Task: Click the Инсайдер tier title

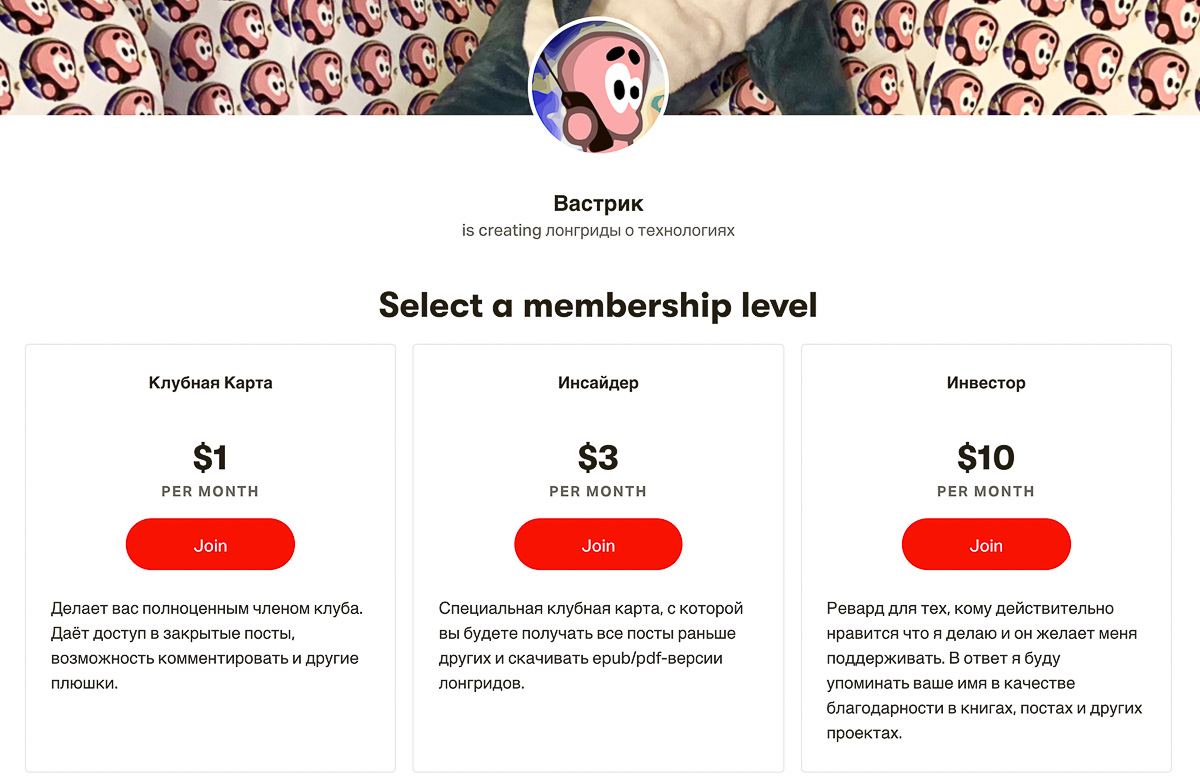Action: [x=598, y=382]
